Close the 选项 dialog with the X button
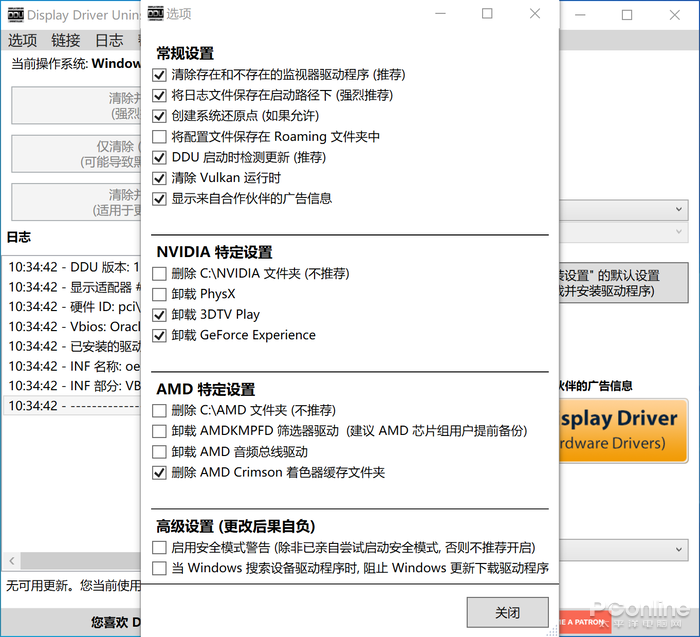 pyautogui.click(x=534, y=14)
